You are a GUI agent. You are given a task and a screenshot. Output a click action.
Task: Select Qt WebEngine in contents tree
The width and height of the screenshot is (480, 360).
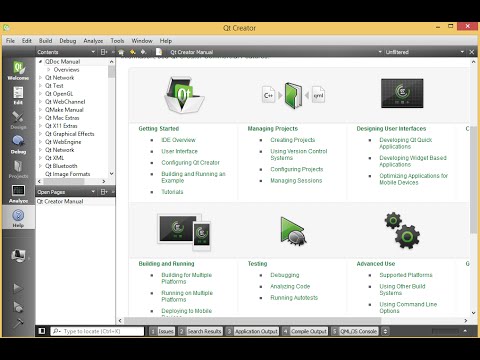click(x=63, y=142)
